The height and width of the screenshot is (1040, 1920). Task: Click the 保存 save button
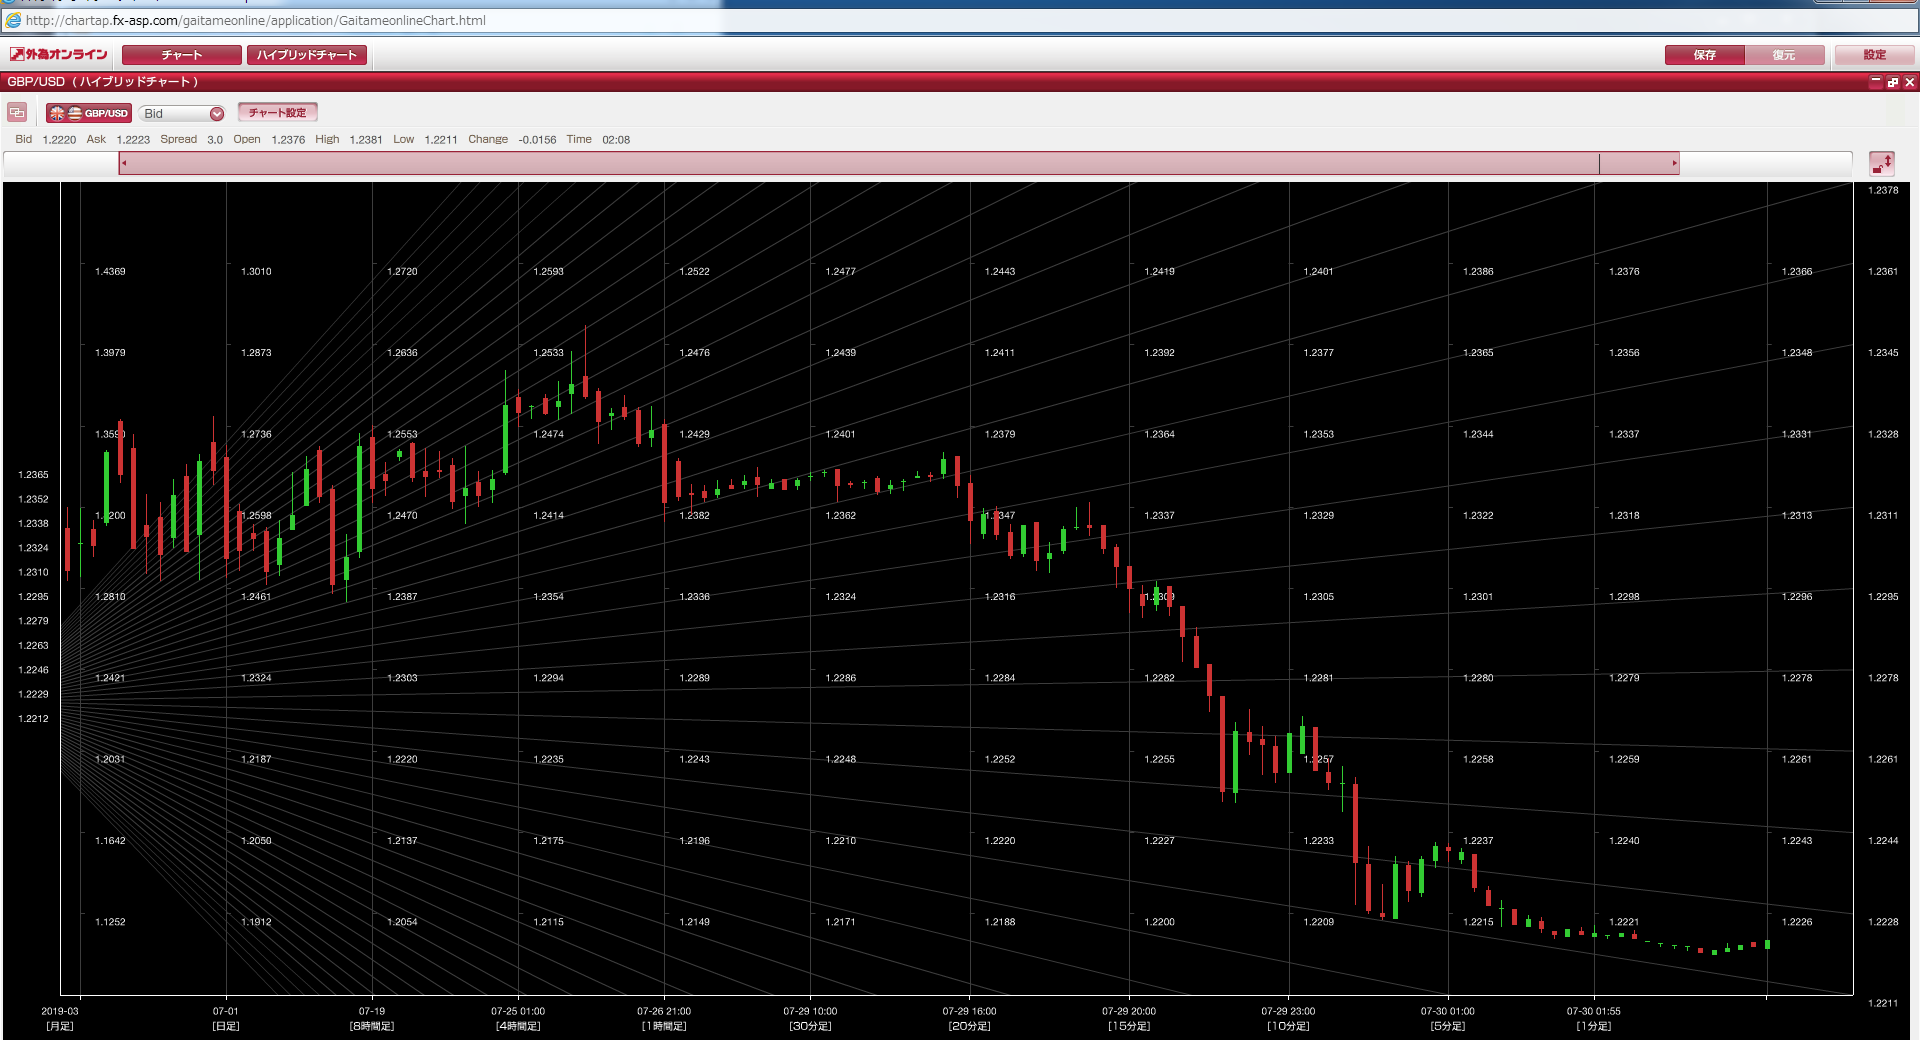coord(1704,55)
